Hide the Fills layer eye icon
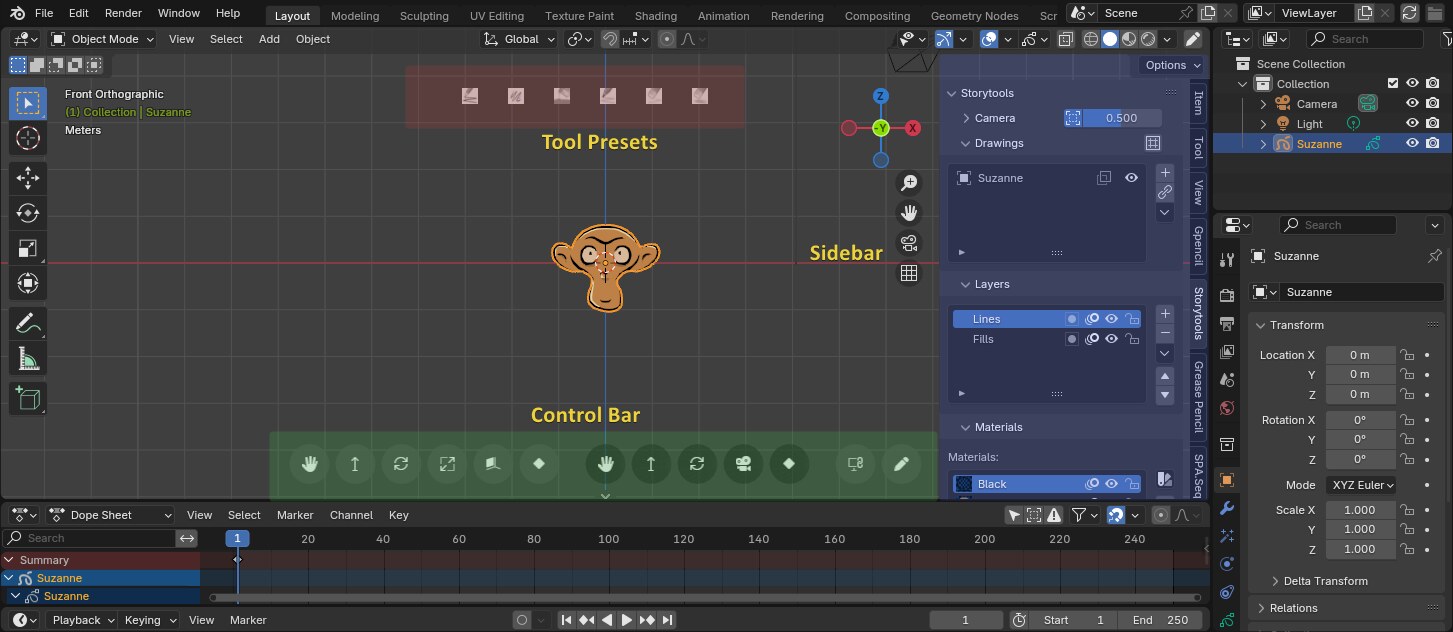This screenshot has height=632, width=1453. (x=1111, y=339)
